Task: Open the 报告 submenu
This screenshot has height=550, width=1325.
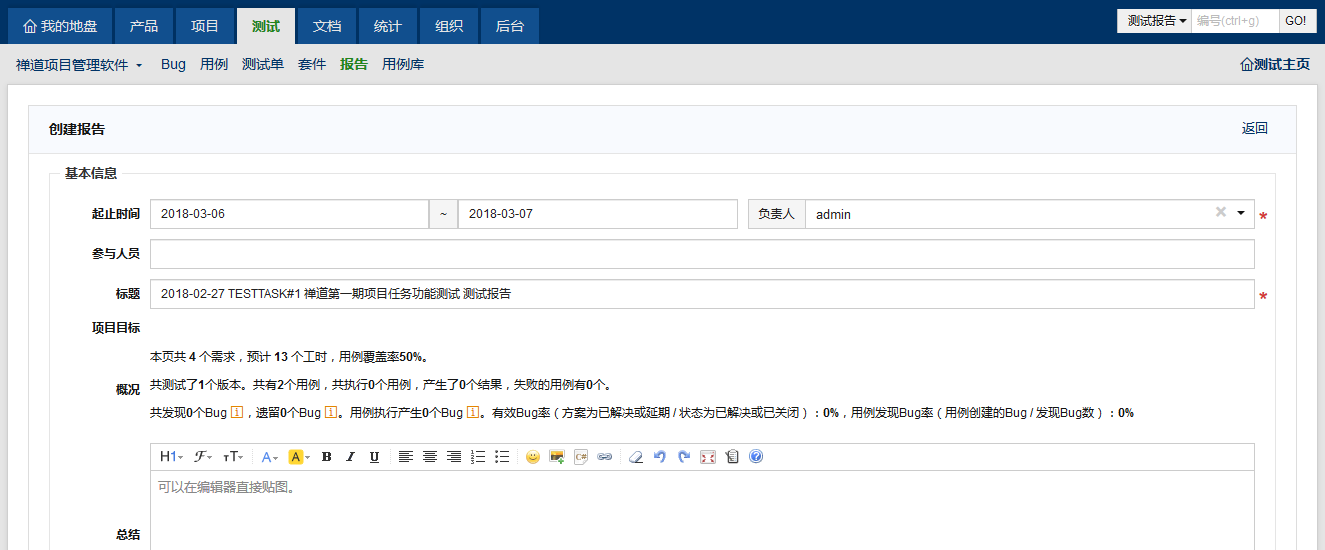Action: click(x=354, y=64)
